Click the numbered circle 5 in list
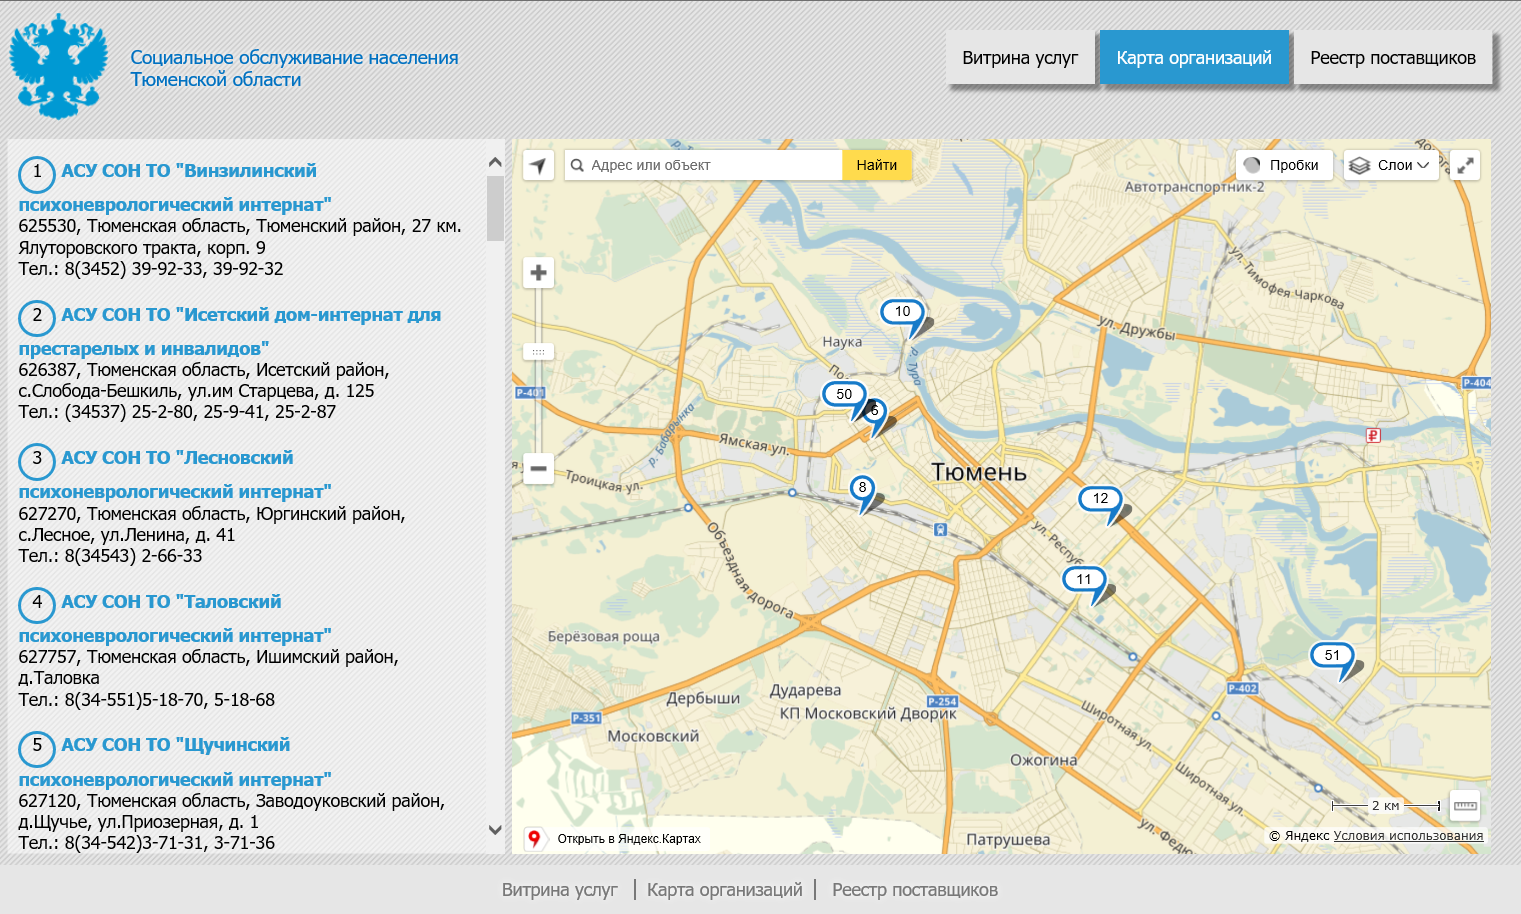Viewport: 1521px width, 914px height. 37,747
